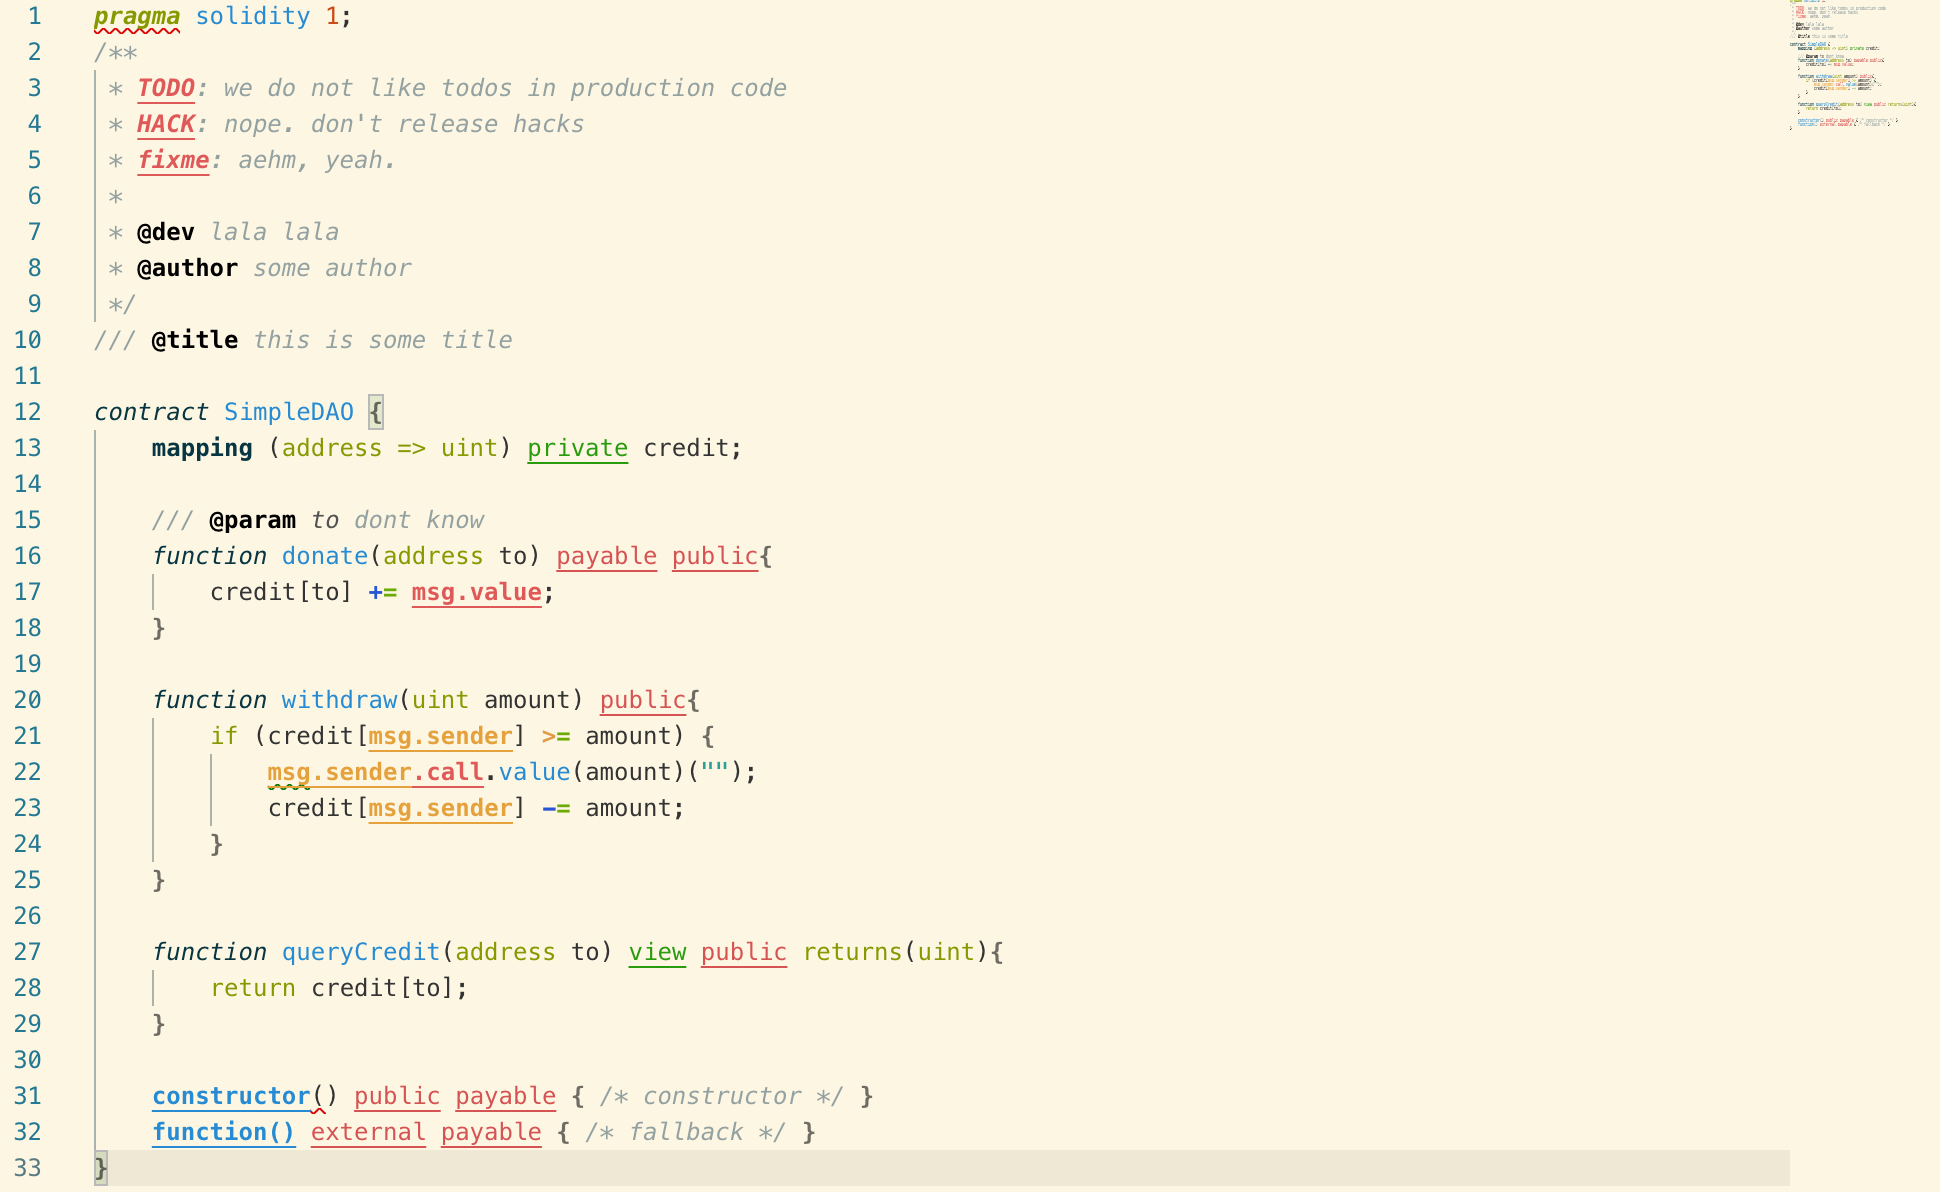Screen dimensions: 1940x1192
Task: Click 'msg.sender' on line 23
Action: [441, 809]
